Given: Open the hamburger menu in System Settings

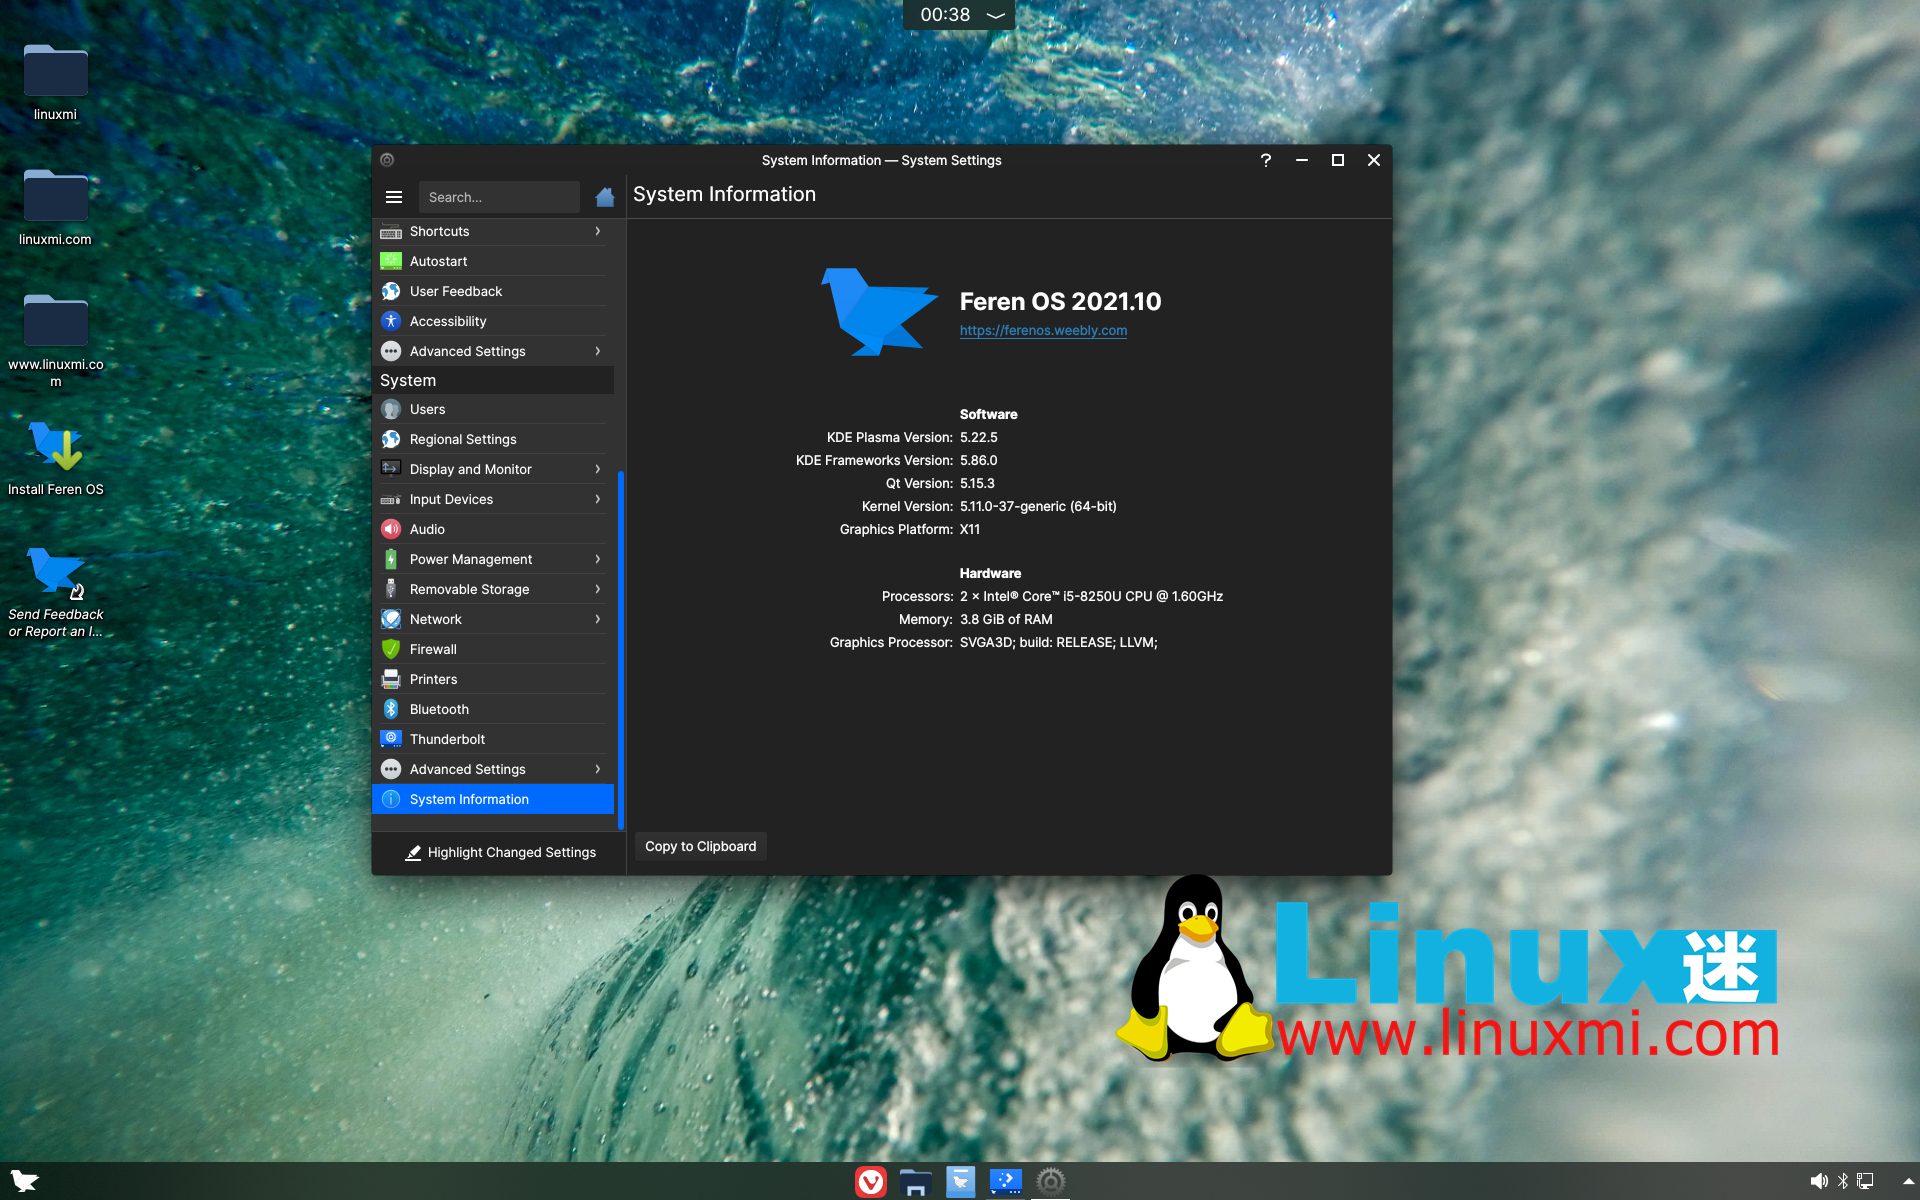Looking at the screenshot, I should (x=394, y=197).
